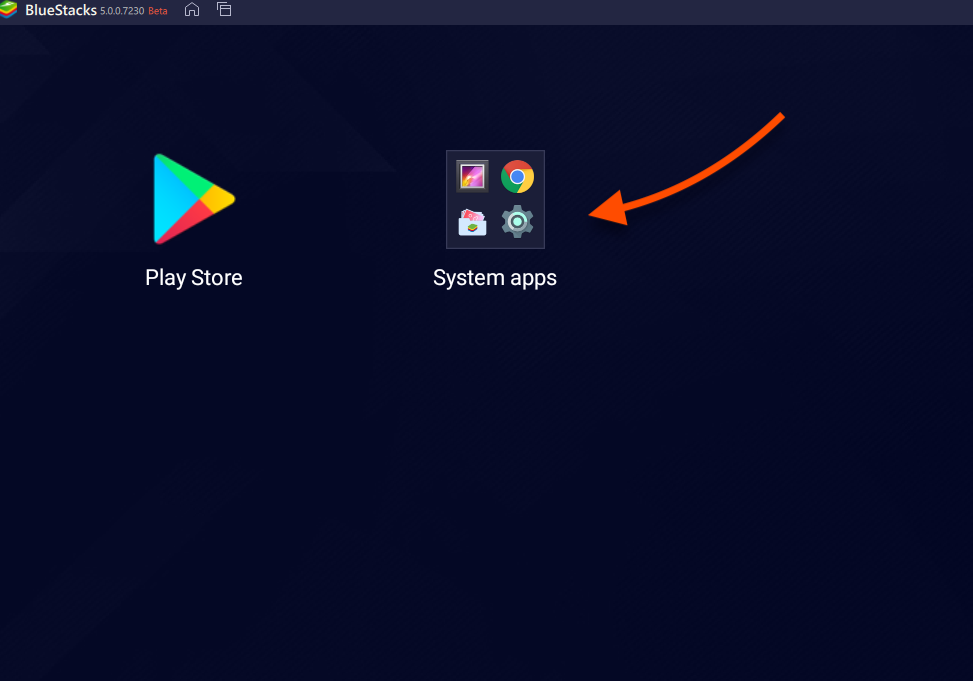Open the BlueStacks media folder app
This screenshot has width=973, height=681.
(470, 222)
